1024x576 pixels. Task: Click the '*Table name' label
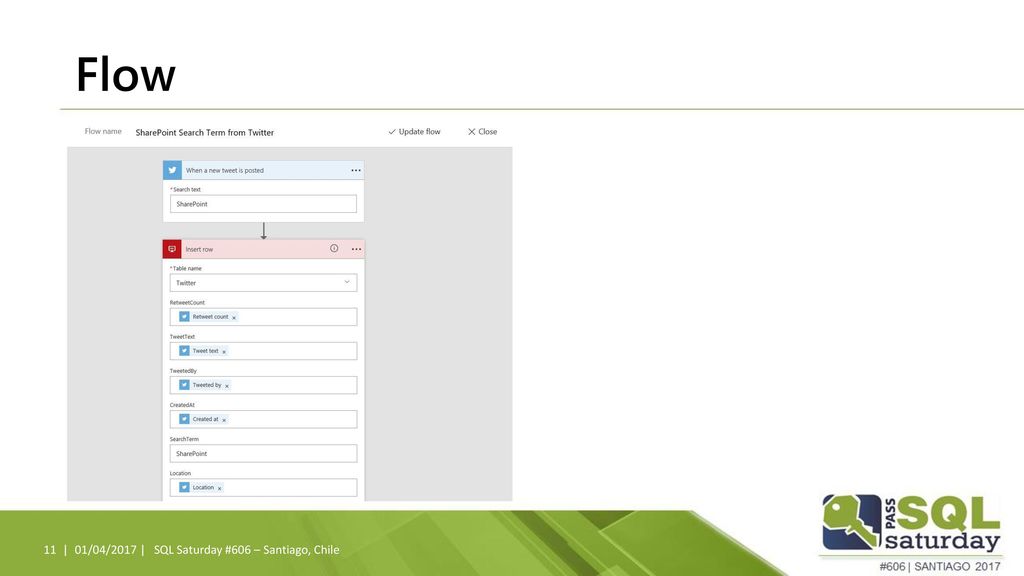click(x=186, y=268)
